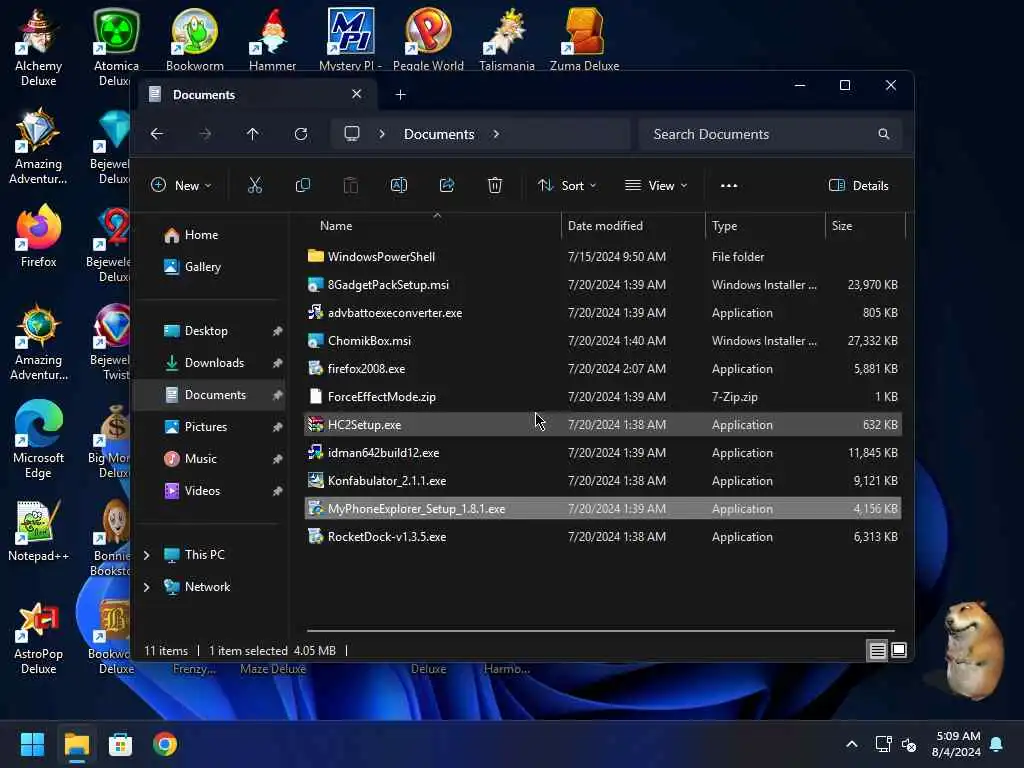Click the horizontal scrollbar in file list
Viewport: 1024px width, 768px height.
tap(601, 631)
